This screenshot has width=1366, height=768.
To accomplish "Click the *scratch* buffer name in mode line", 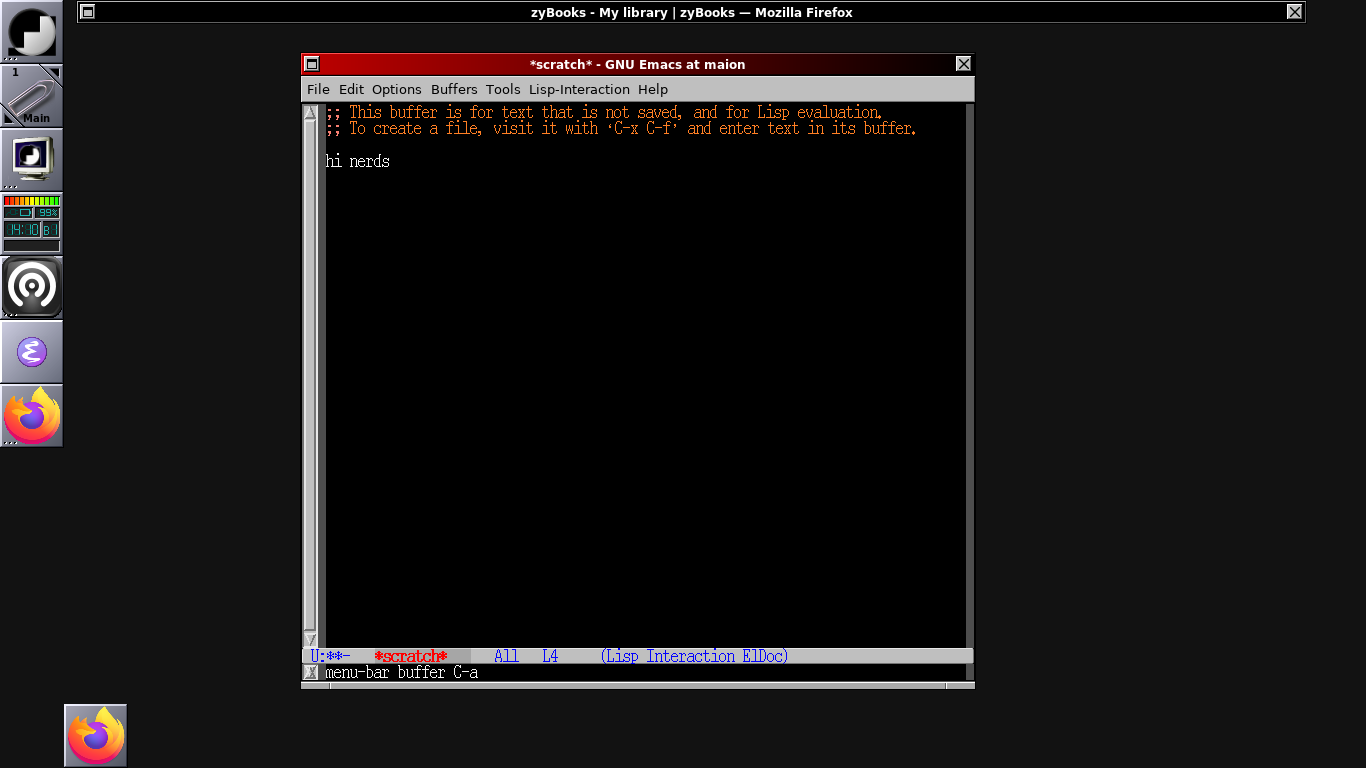I will click(x=411, y=656).
